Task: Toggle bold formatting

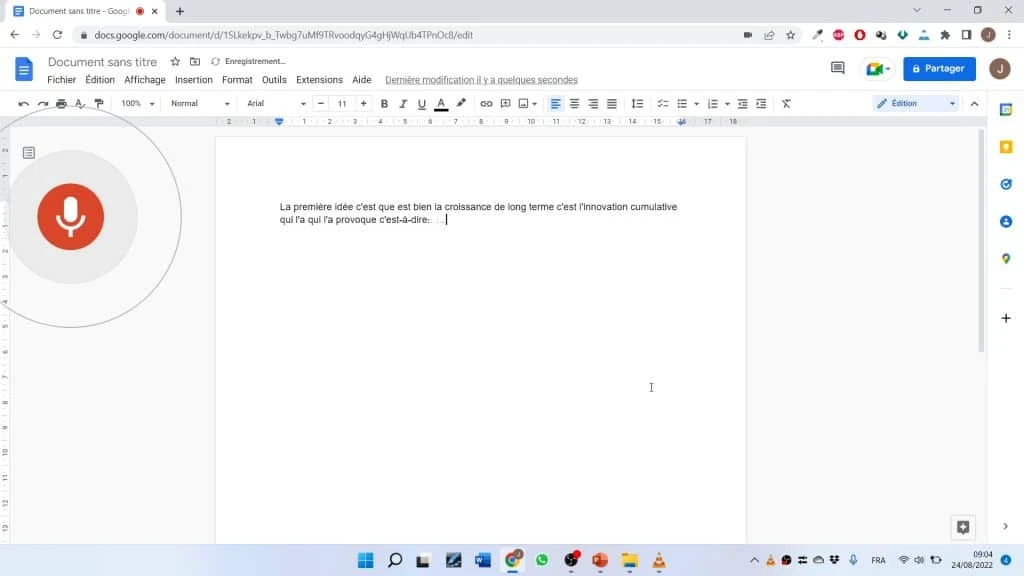Action: [x=384, y=104]
